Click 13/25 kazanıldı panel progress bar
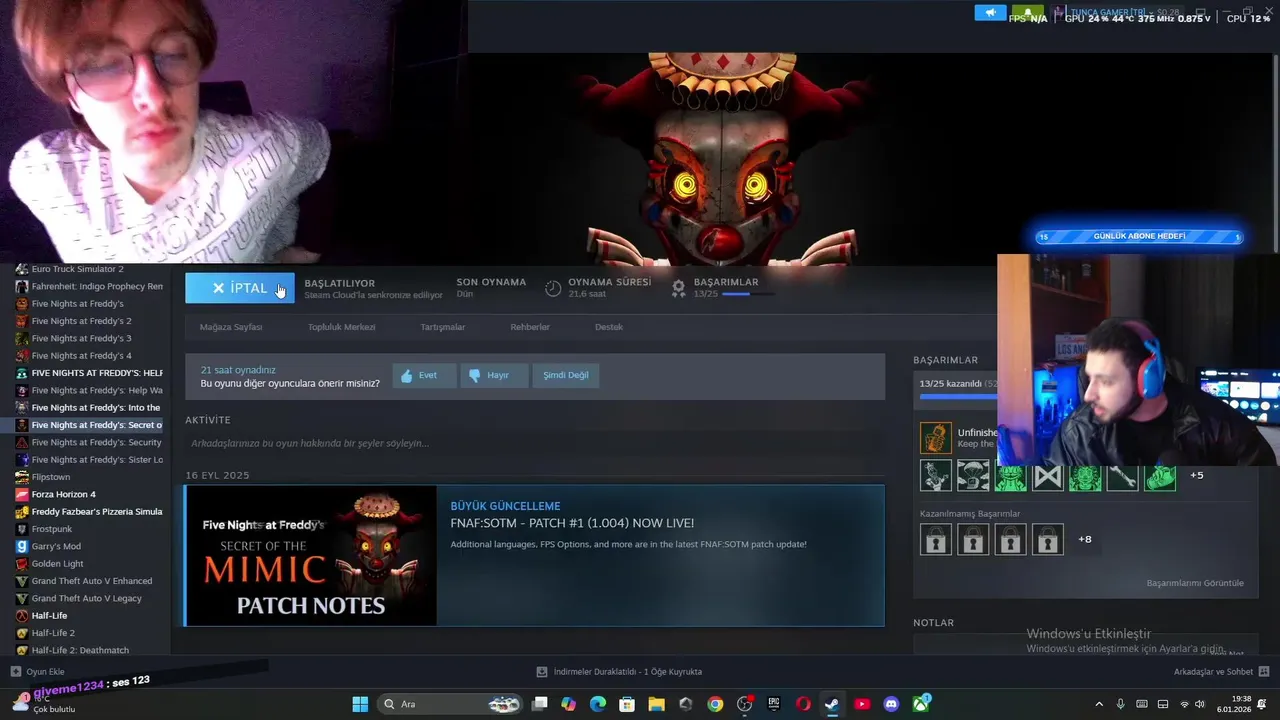Viewport: 1280px width, 720px height. click(958, 397)
